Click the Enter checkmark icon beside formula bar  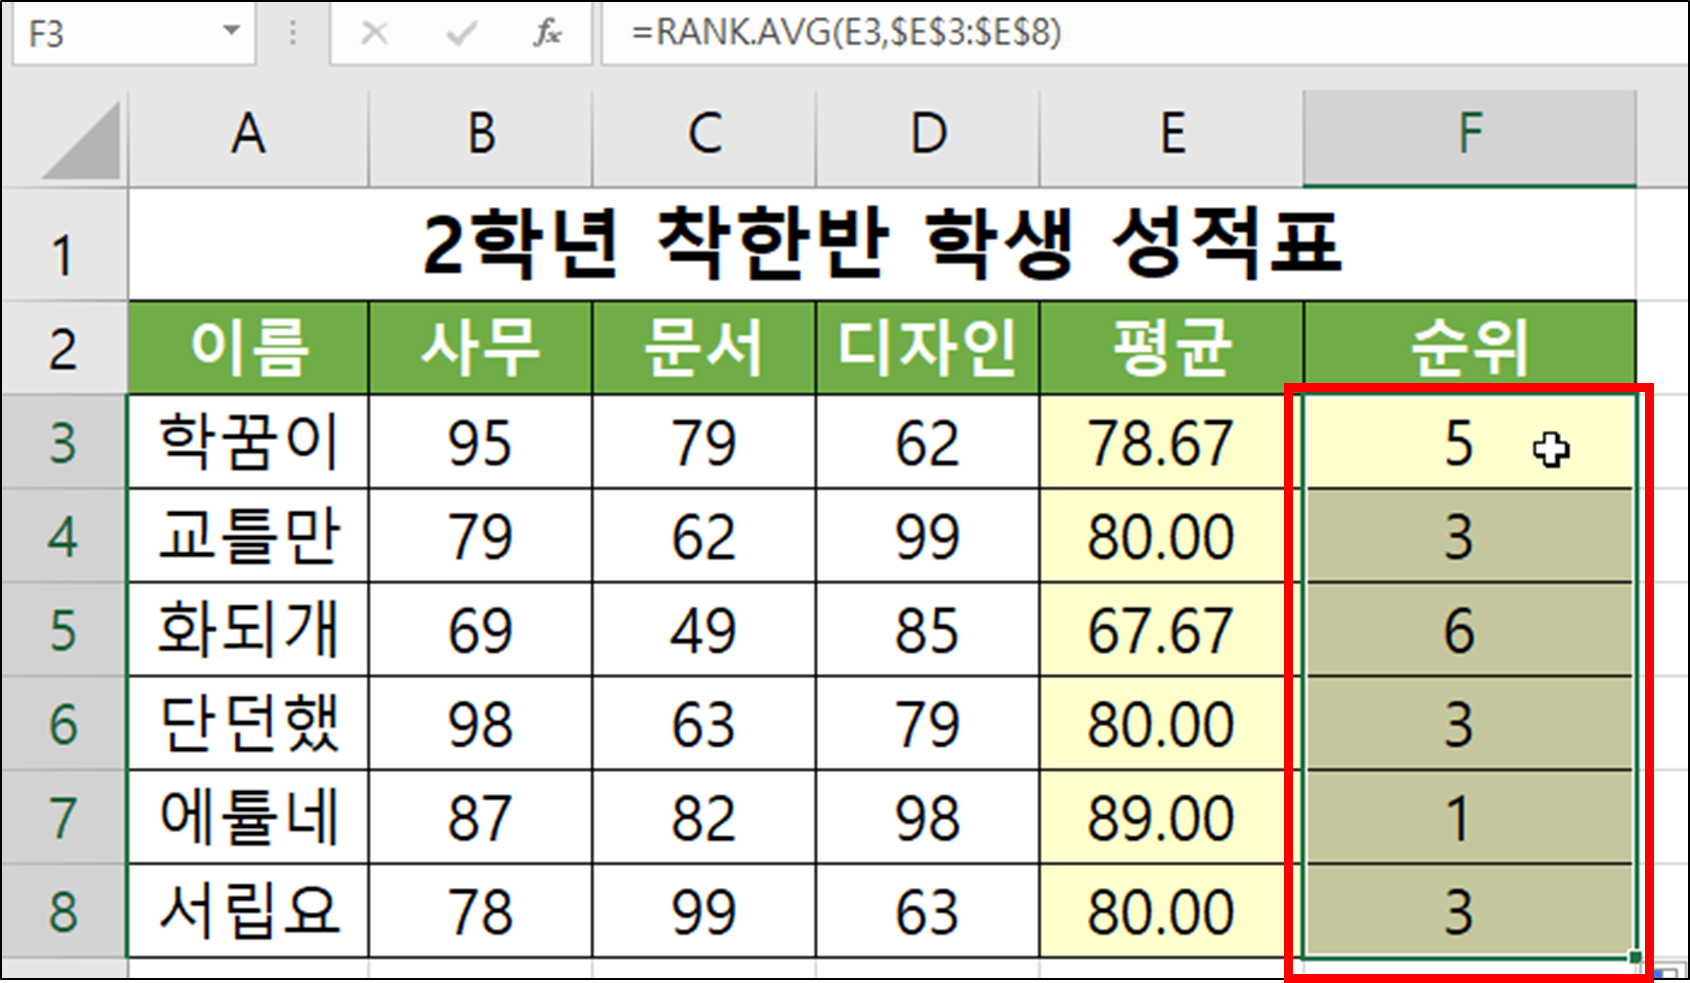tap(458, 33)
